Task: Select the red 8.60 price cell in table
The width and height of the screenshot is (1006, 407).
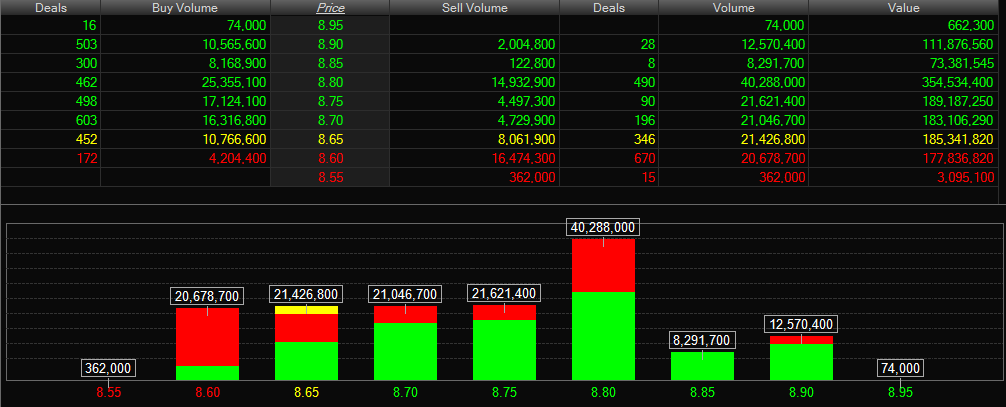Action: (330, 158)
